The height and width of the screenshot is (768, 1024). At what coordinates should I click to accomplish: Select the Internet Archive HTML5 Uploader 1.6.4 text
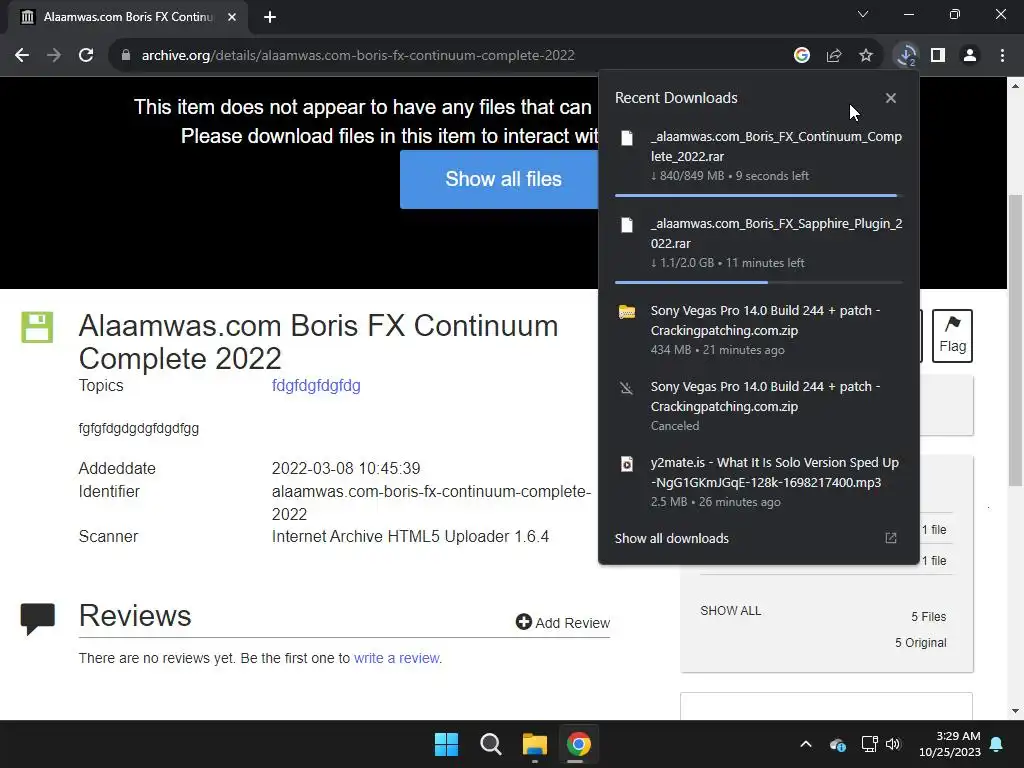click(x=410, y=536)
